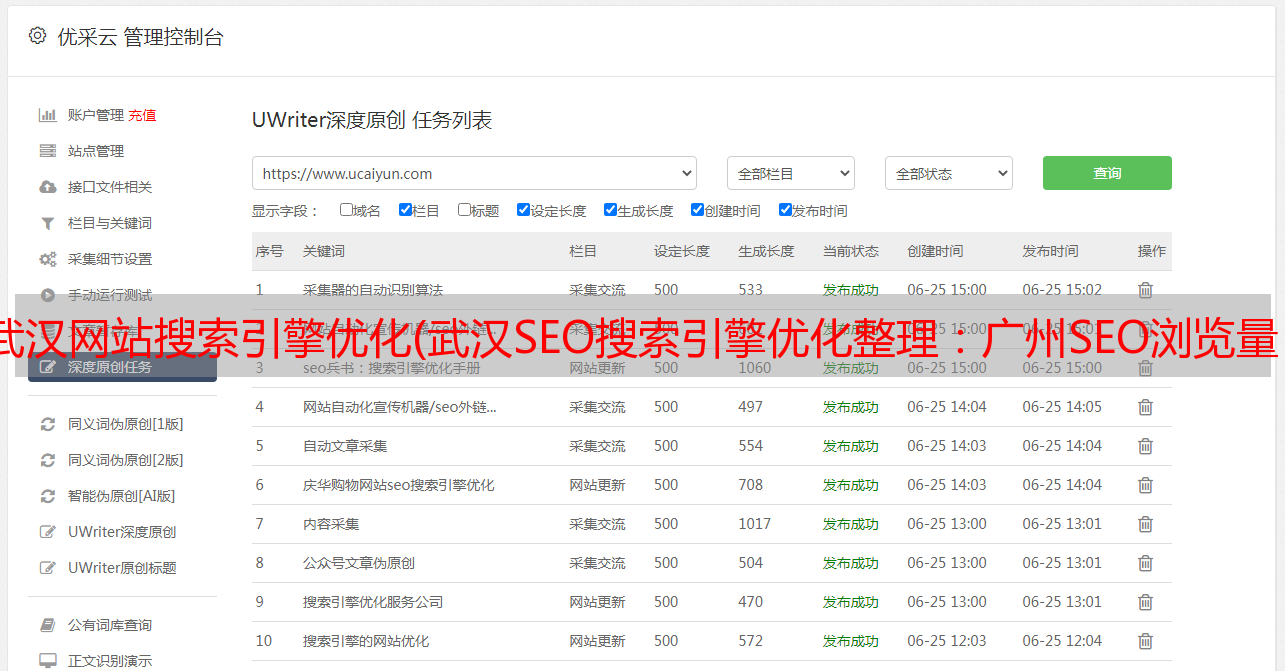Expand the 全部栏目 dropdown
The height and width of the screenshot is (671, 1285).
(790, 173)
